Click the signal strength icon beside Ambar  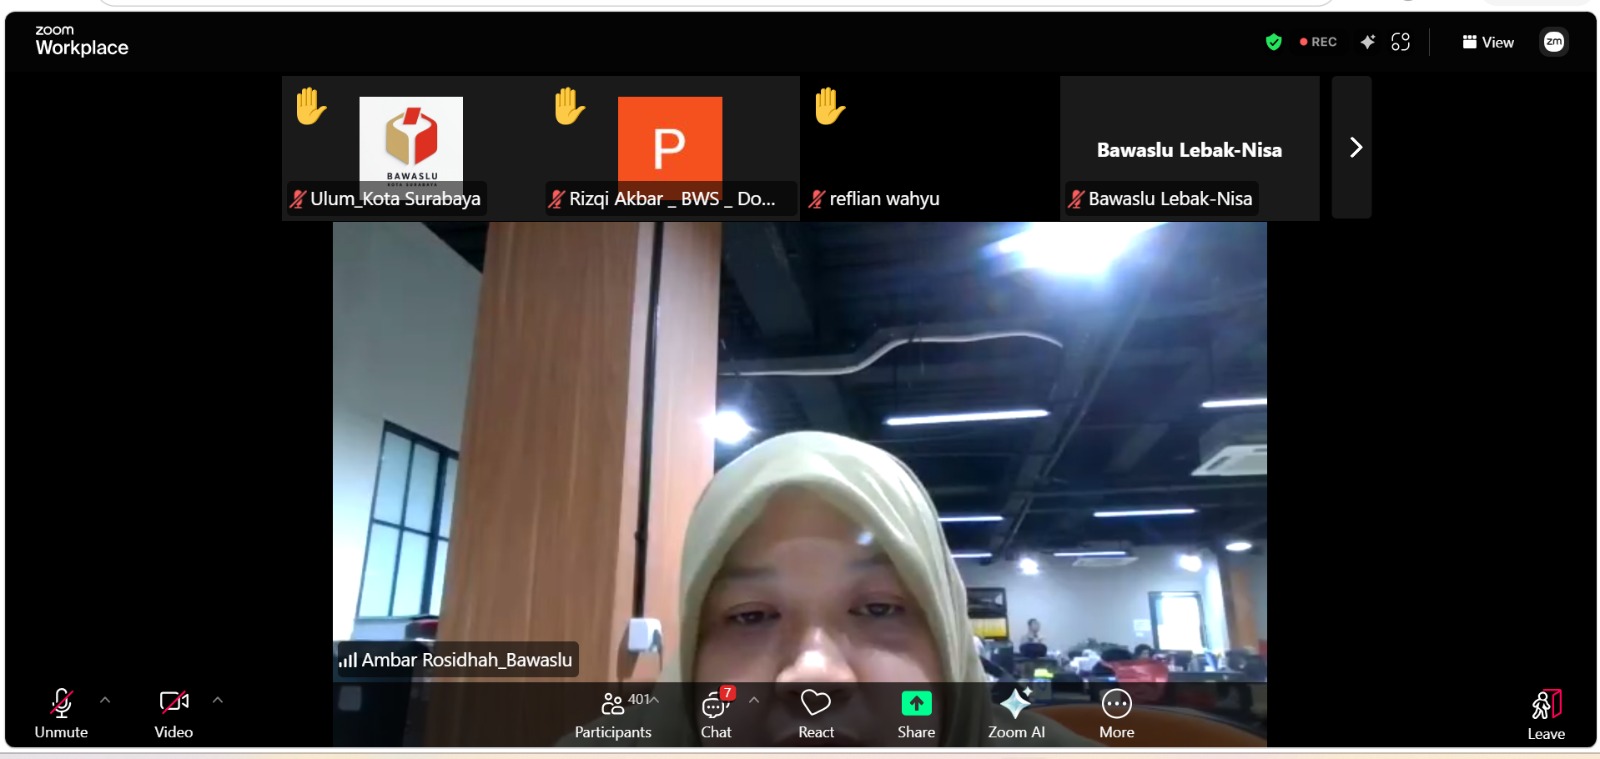[348, 660]
